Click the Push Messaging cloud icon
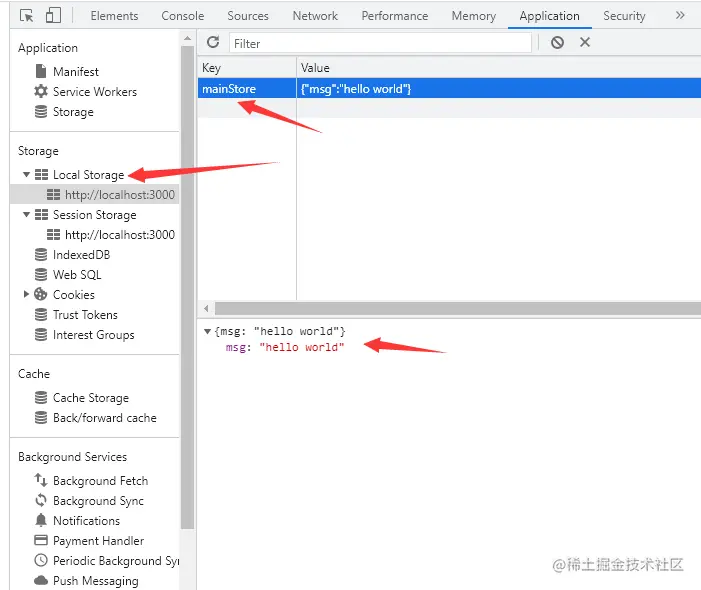 pos(41,580)
